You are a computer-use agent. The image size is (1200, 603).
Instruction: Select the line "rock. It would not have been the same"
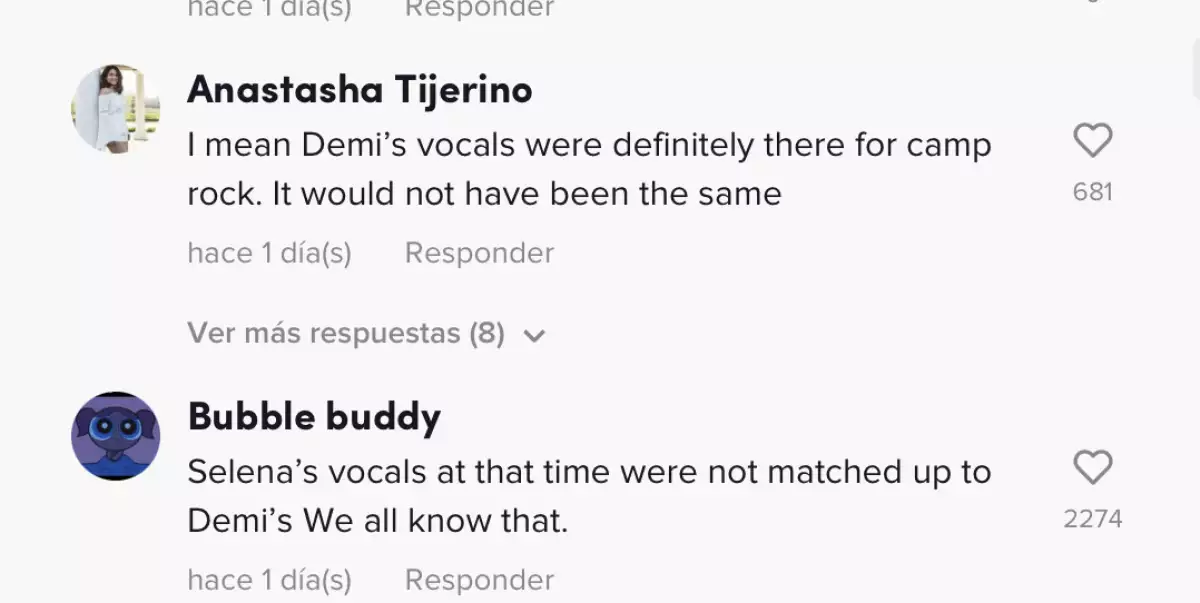click(484, 194)
